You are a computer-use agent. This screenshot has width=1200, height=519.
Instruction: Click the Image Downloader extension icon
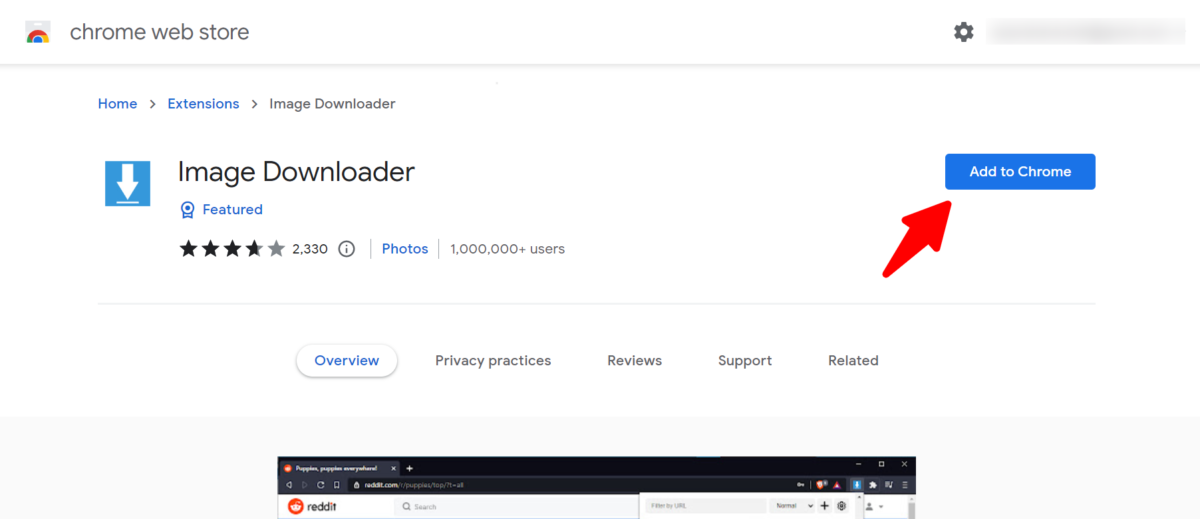coord(127,183)
